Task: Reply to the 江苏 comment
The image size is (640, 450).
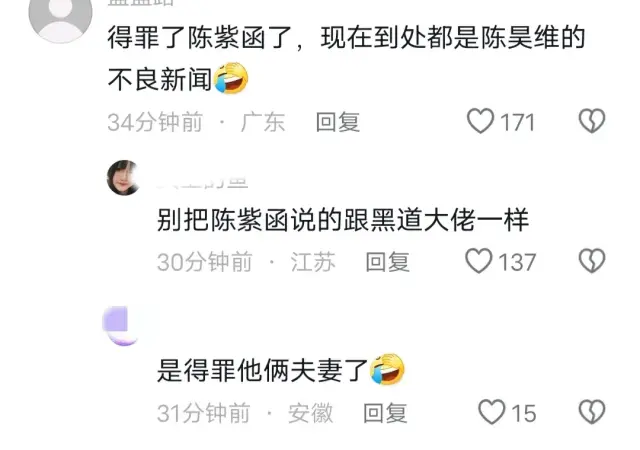Action: click(x=387, y=262)
